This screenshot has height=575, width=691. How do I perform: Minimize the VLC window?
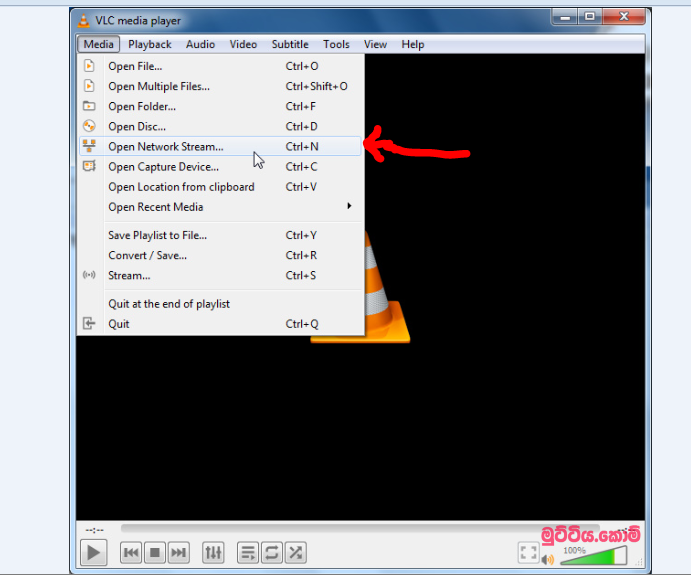tap(565, 18)
